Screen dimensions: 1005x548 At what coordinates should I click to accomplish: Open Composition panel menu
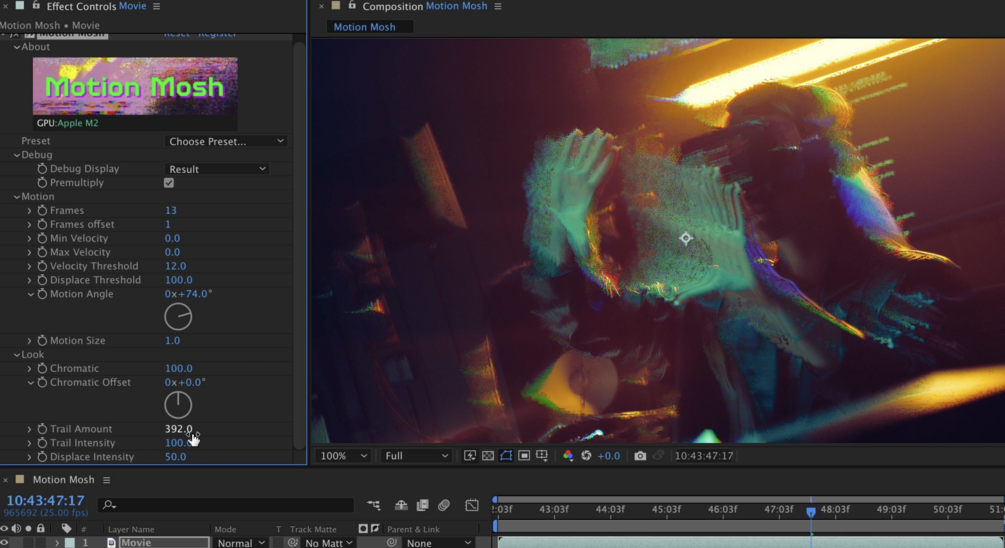[x=497, y=6]
